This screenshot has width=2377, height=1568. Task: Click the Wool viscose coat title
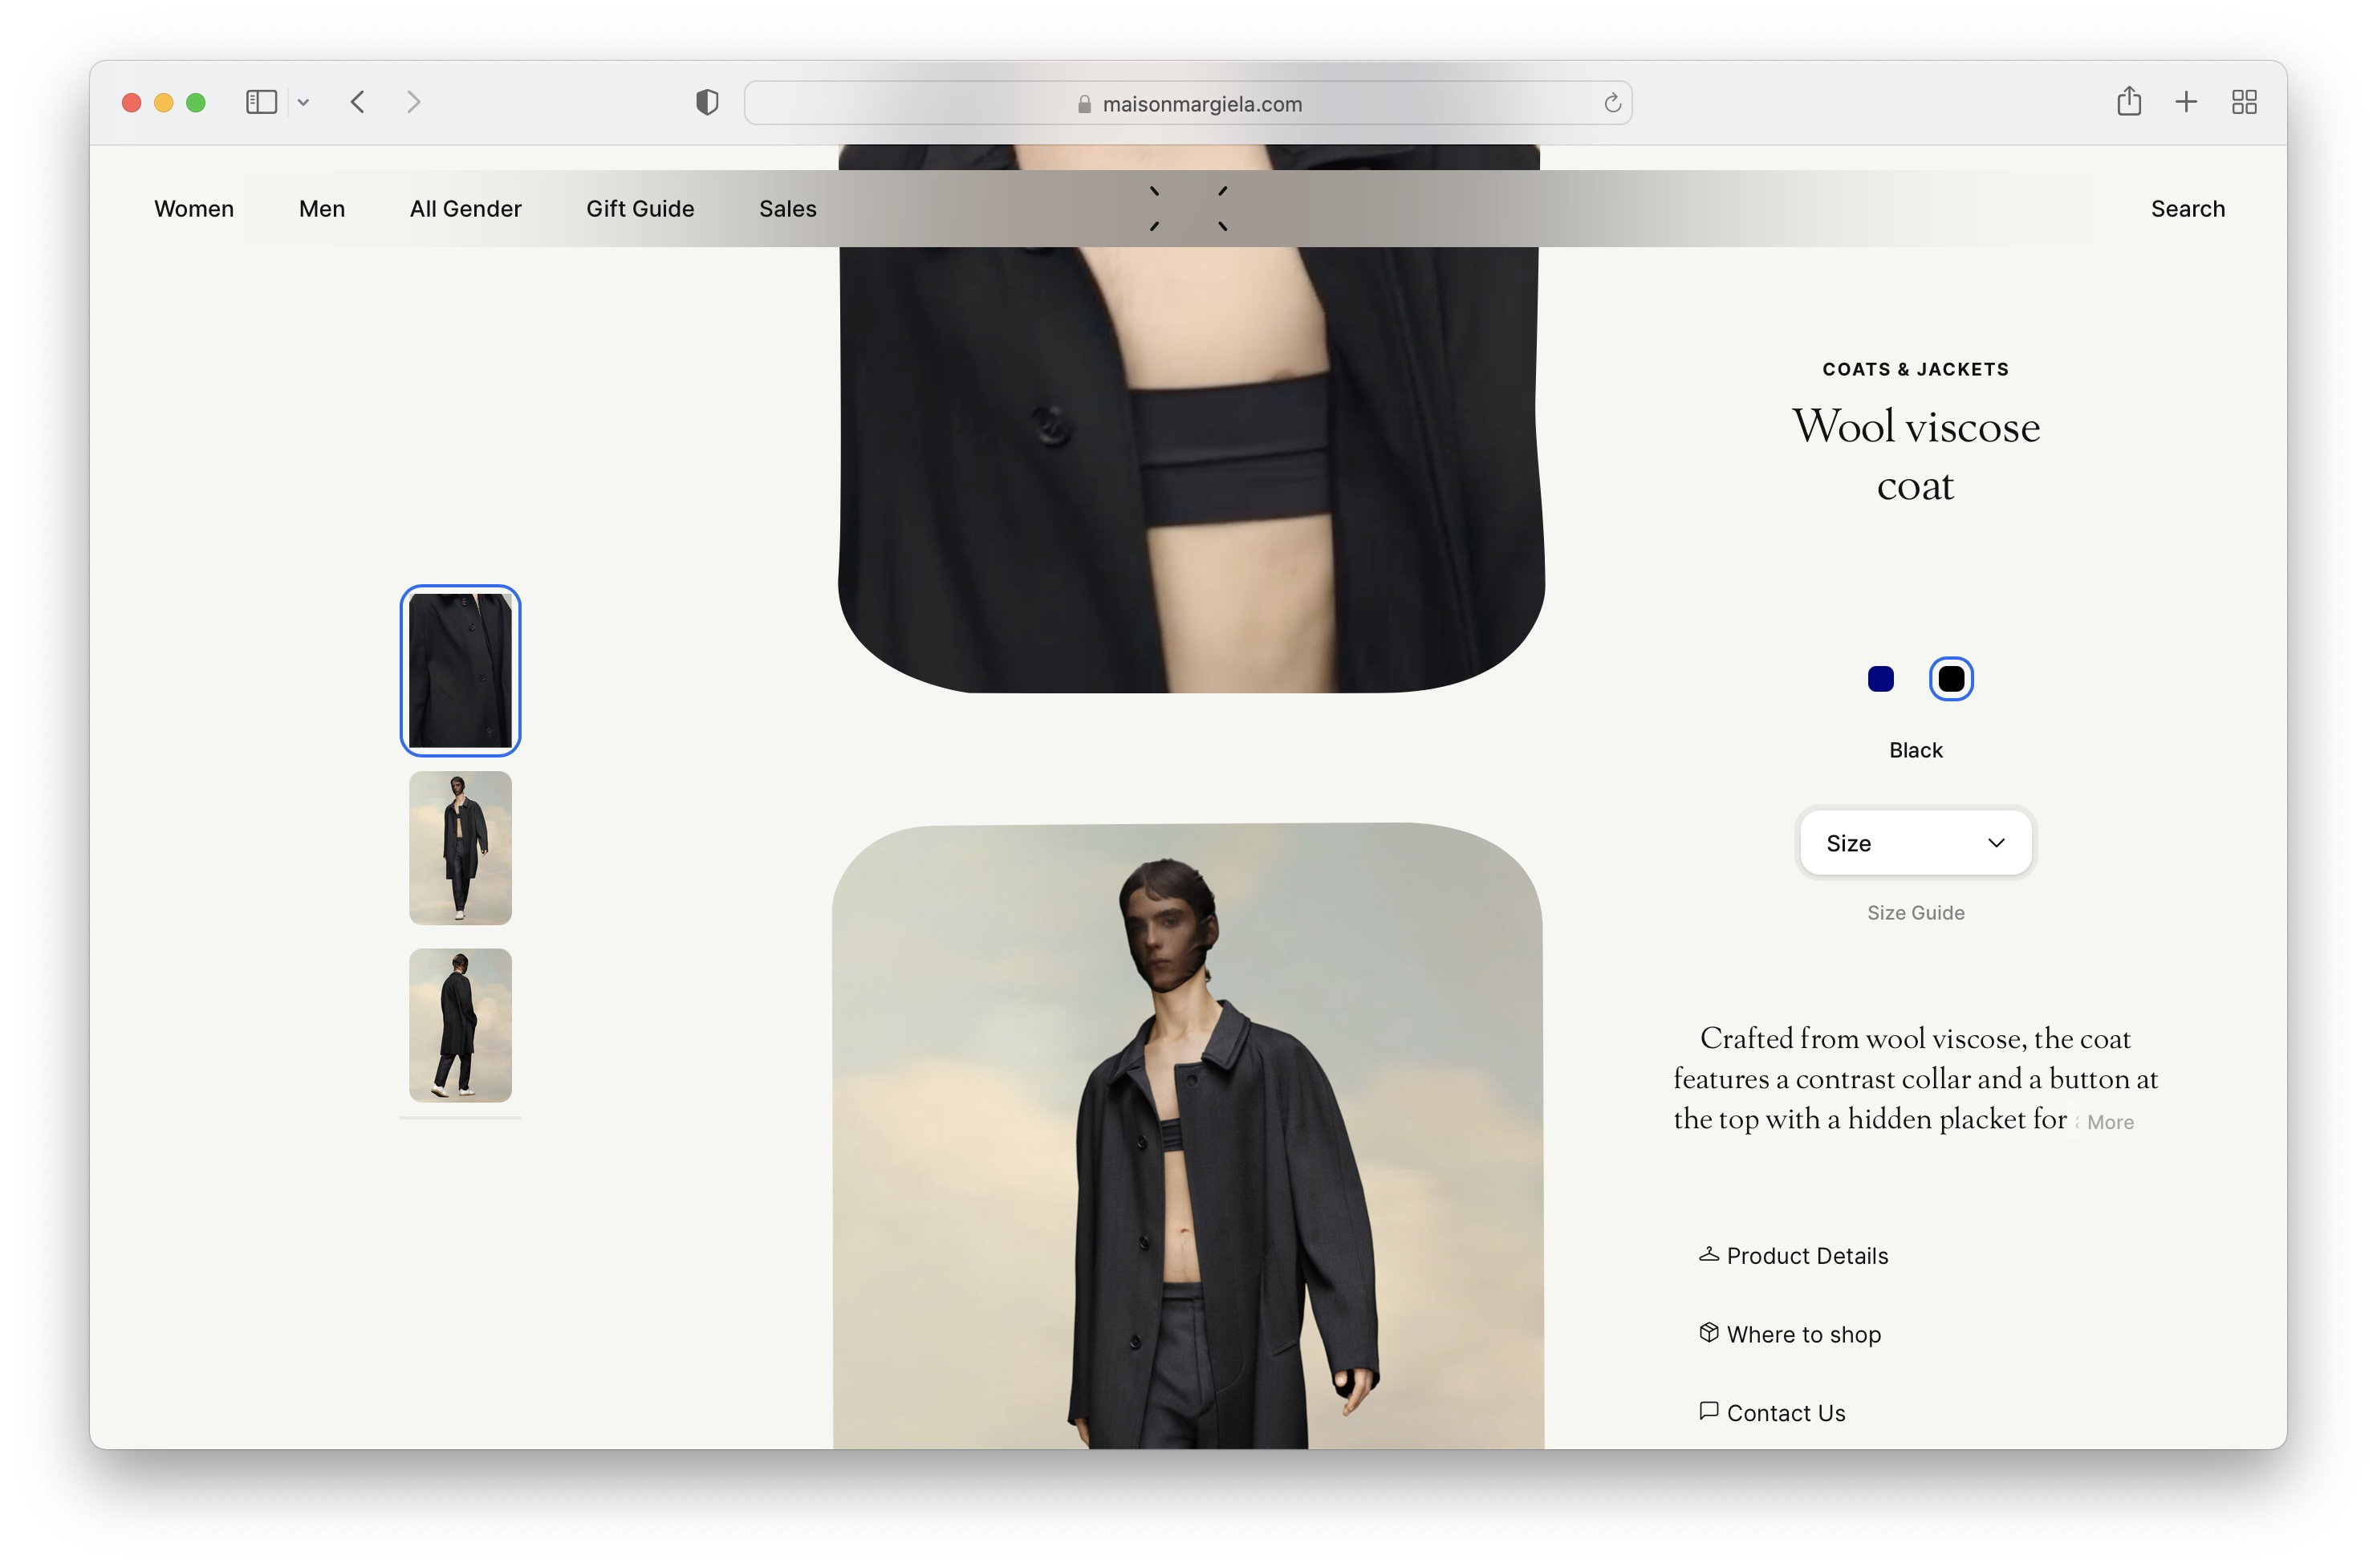[x=1915, y=455]
